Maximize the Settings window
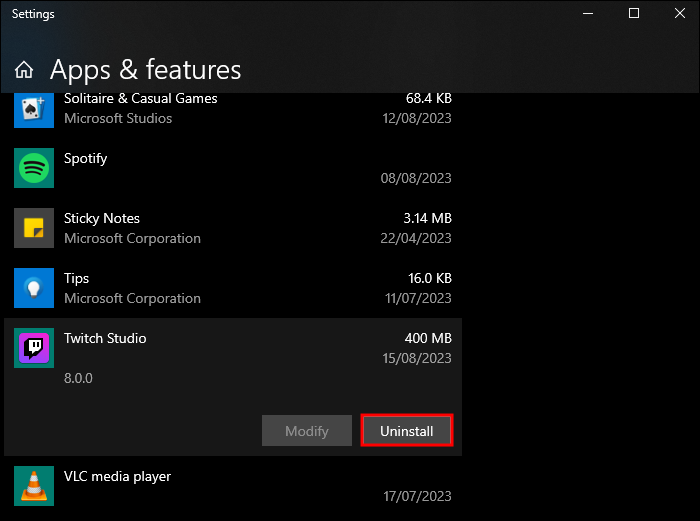Image resolution: width=700 pixels, height=521 pixels. pyautogui.click(x=634, y=14)
